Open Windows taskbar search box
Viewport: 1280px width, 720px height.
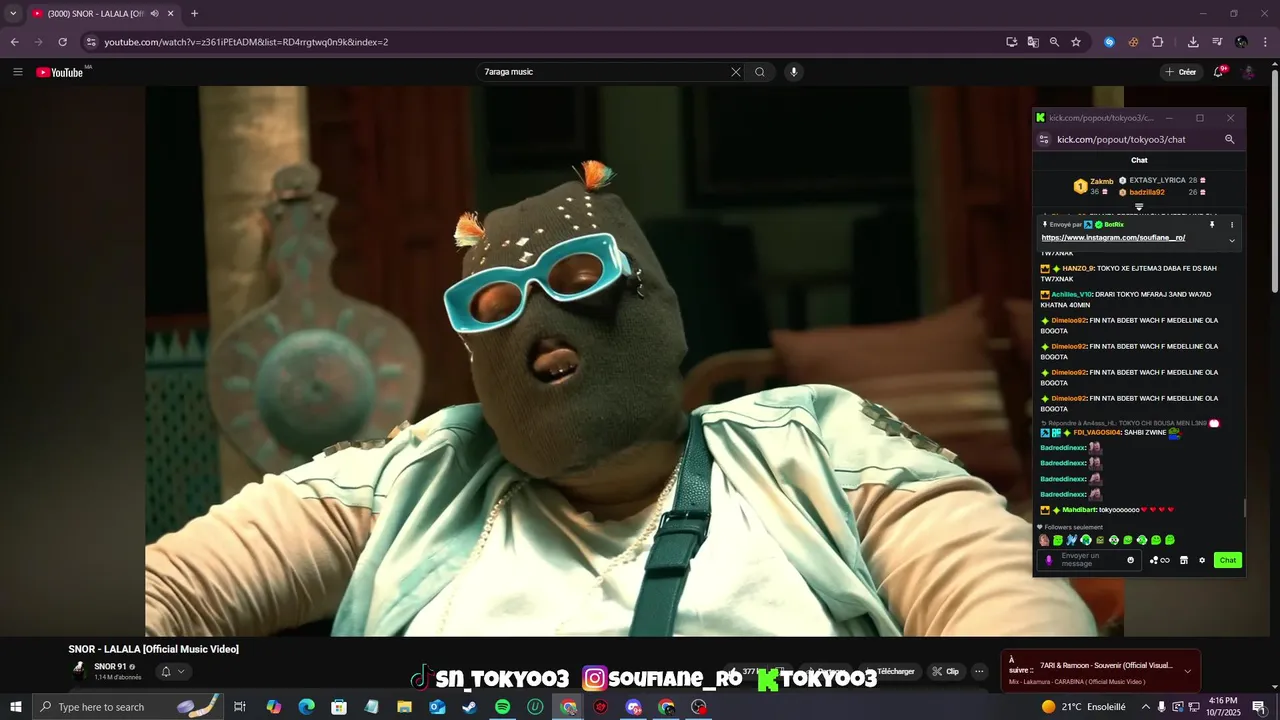coord(126,707)
